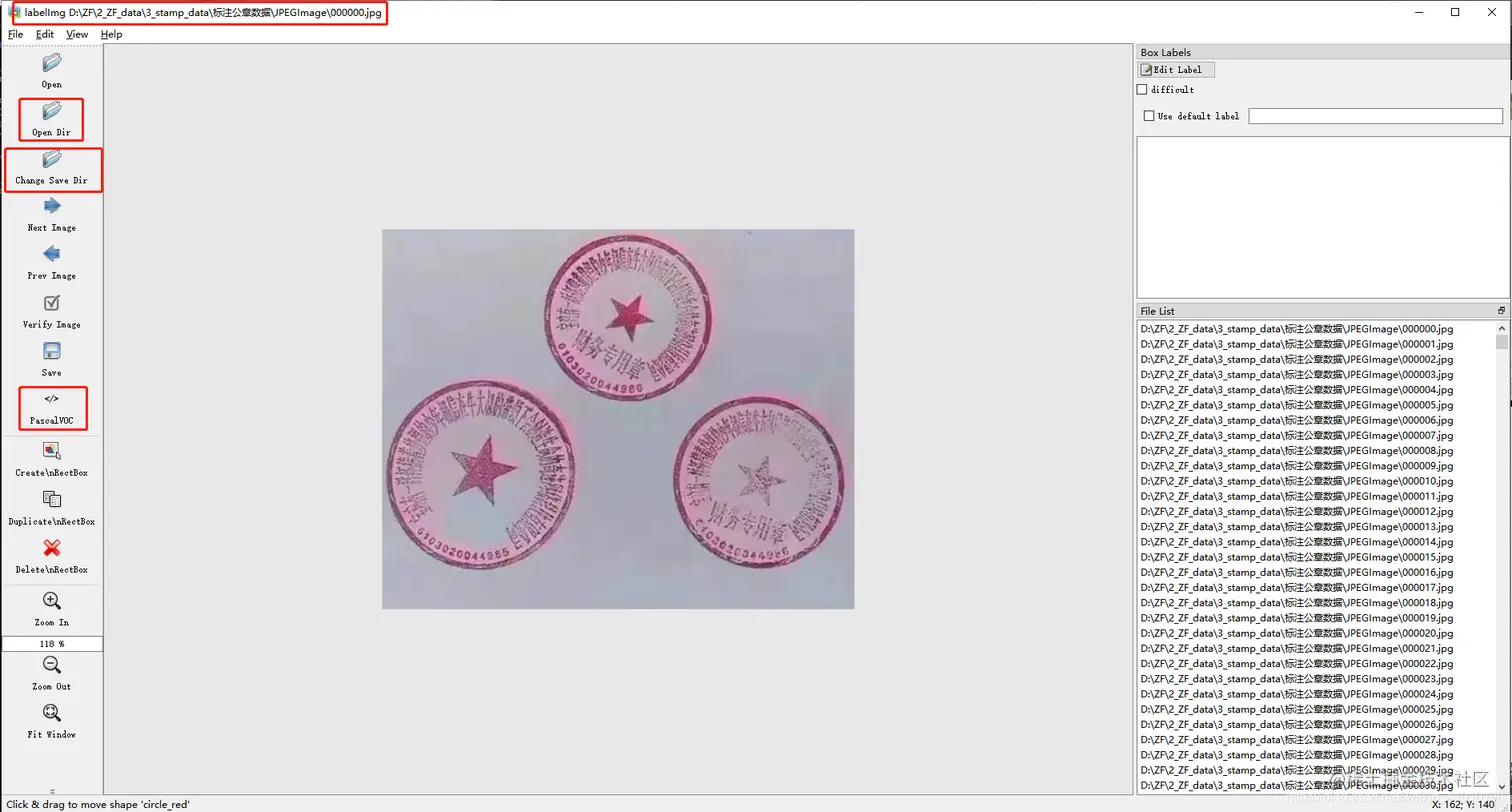Screen dimensions: 1512x812
Task: Select file 000018.jpg in File List
Action: [x=1297, y=603]
